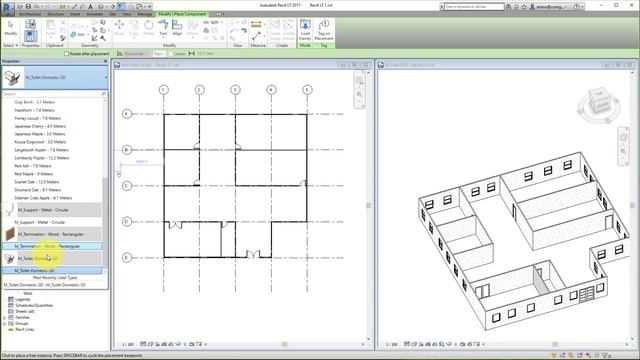Select Red Ash - 7.6 Meters type
The image size is (640, 360).
(x=33, y=166)
